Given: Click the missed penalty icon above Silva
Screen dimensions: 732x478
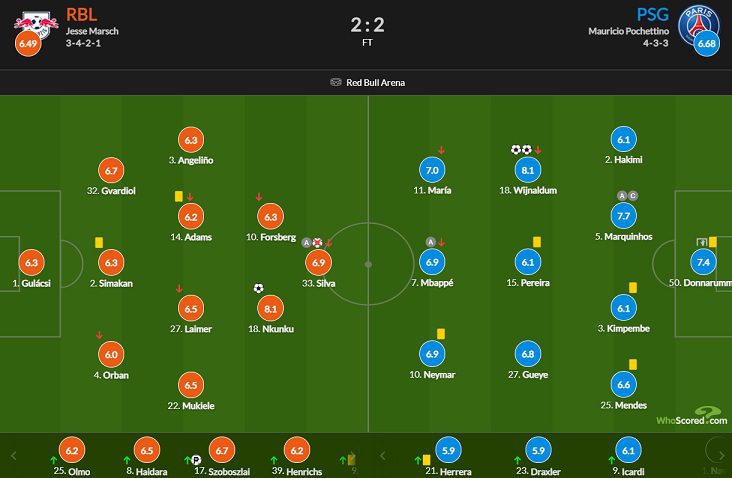Looking at the screenshot, I should [x=317, y=243].
